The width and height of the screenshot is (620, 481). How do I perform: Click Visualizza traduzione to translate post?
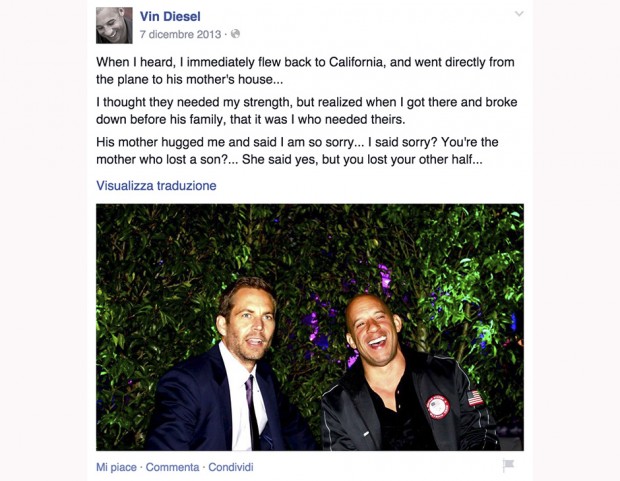point(156,186)
